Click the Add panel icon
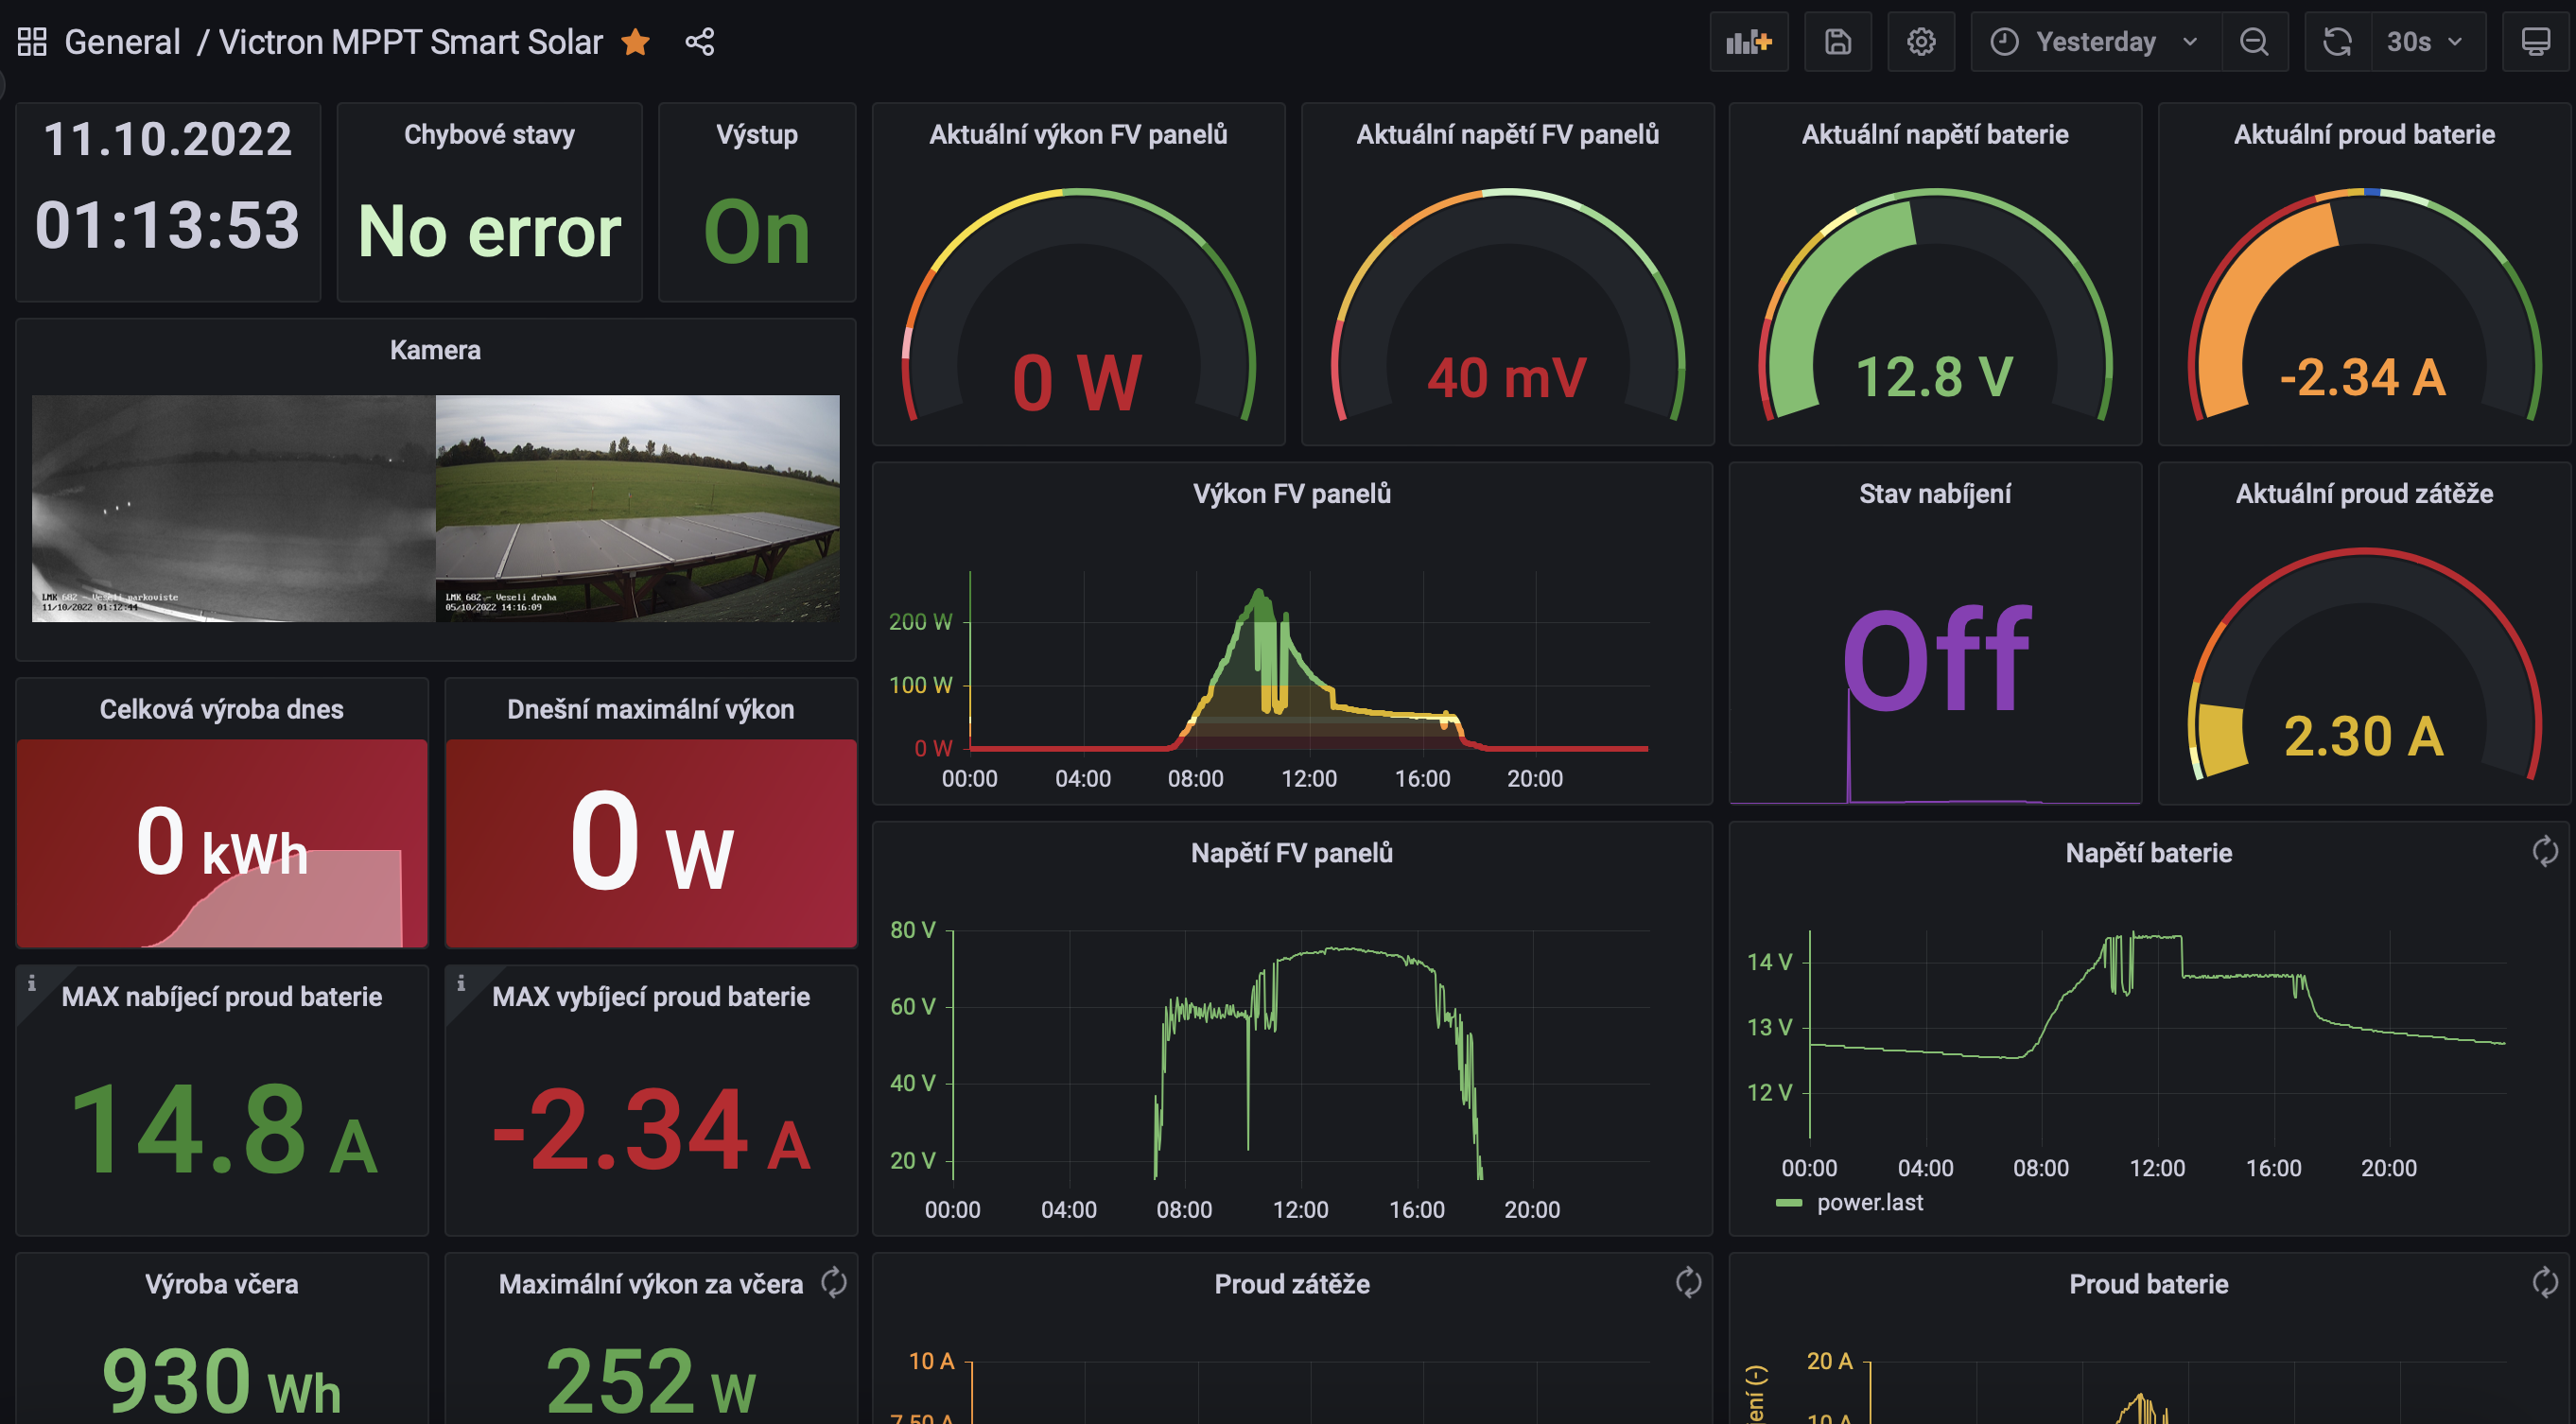The width and height of the screenshot is (2576, 1424). click(x=1748, y=42)
